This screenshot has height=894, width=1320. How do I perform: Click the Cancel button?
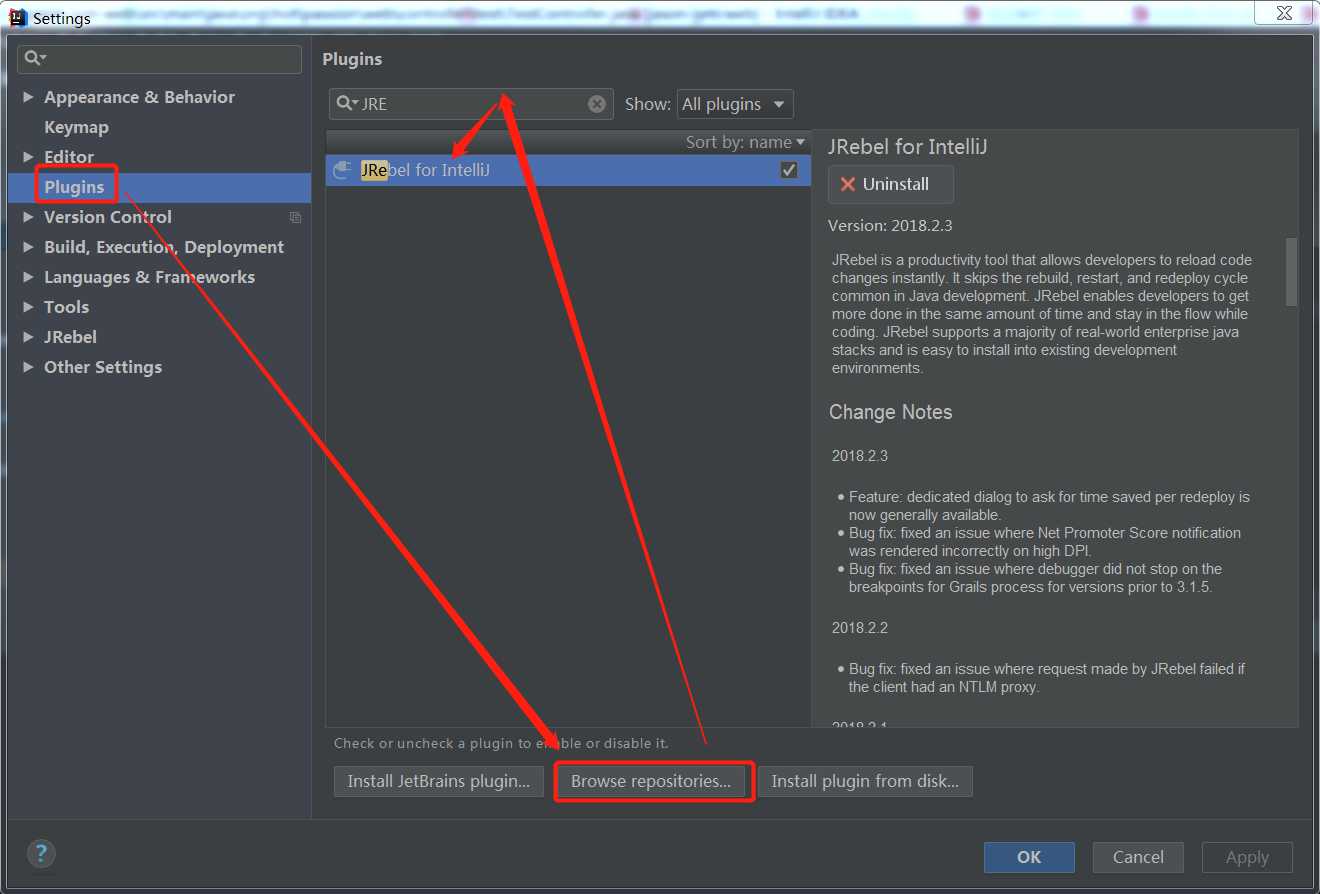click(1138, 857)
